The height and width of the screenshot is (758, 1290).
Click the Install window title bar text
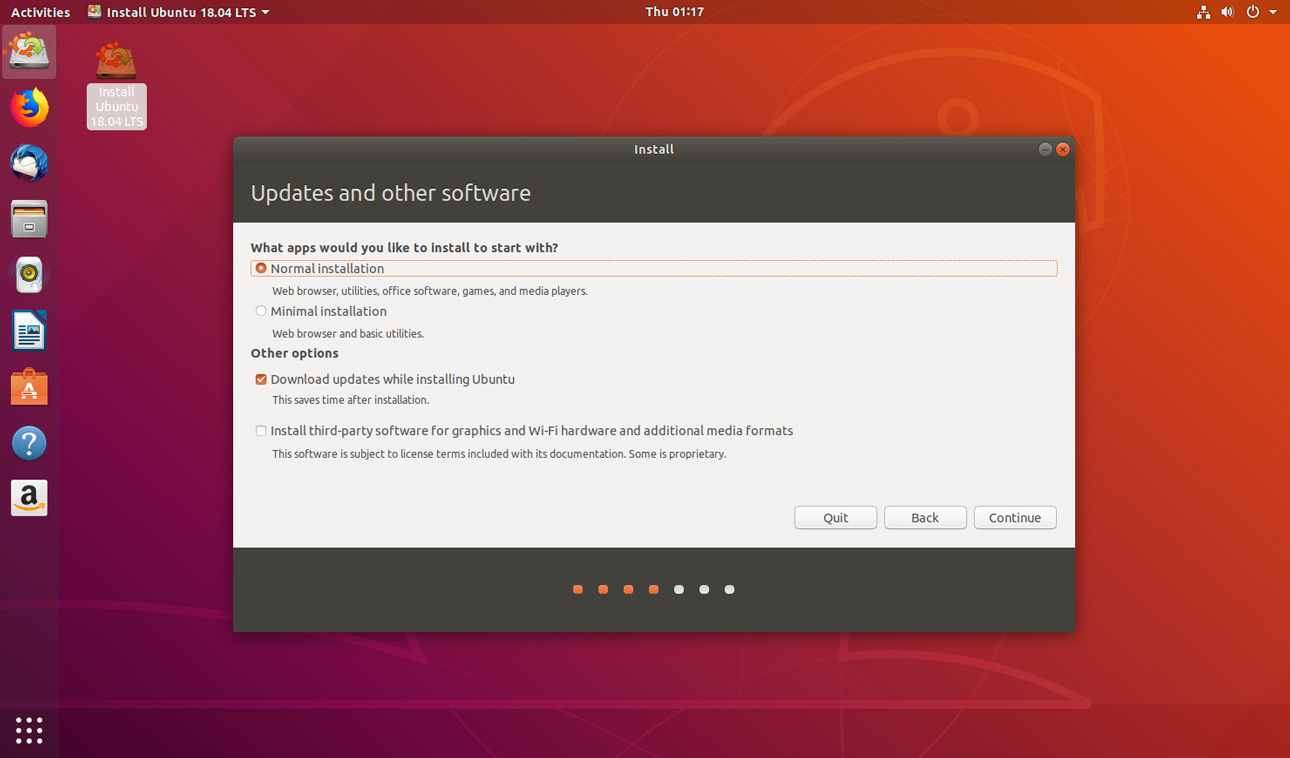(654, 149)
